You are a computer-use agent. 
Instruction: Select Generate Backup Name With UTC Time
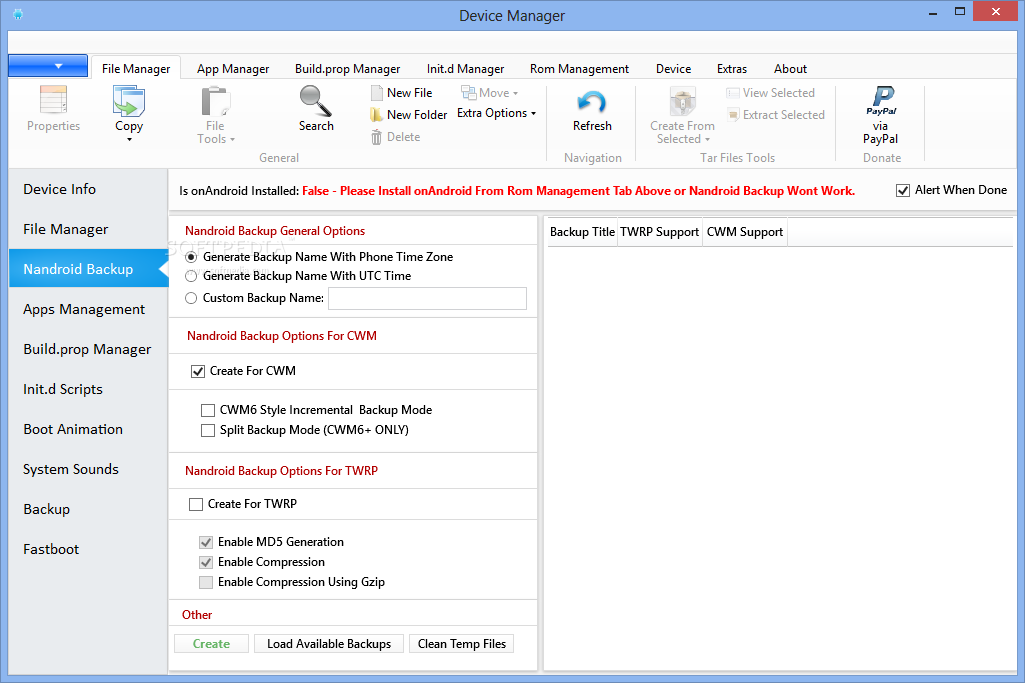pyautogui.click(x=191, y=276)
